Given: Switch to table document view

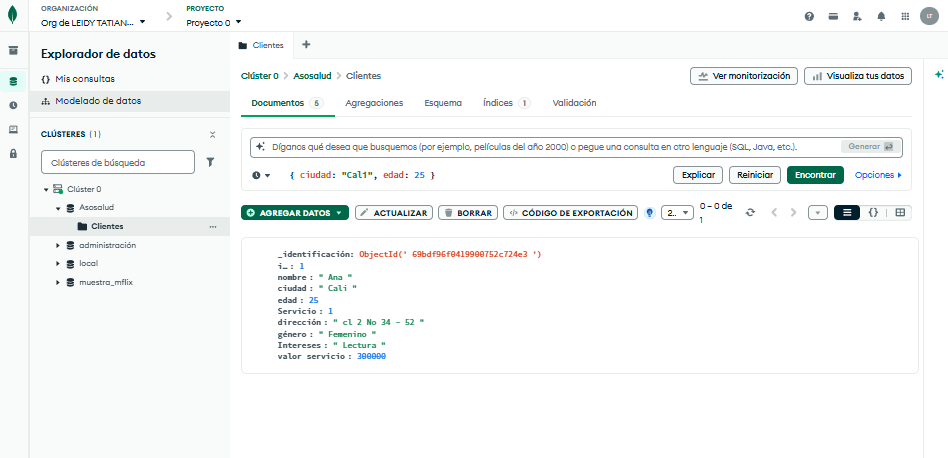Looking at the screenshot, I should click(900, 213).
